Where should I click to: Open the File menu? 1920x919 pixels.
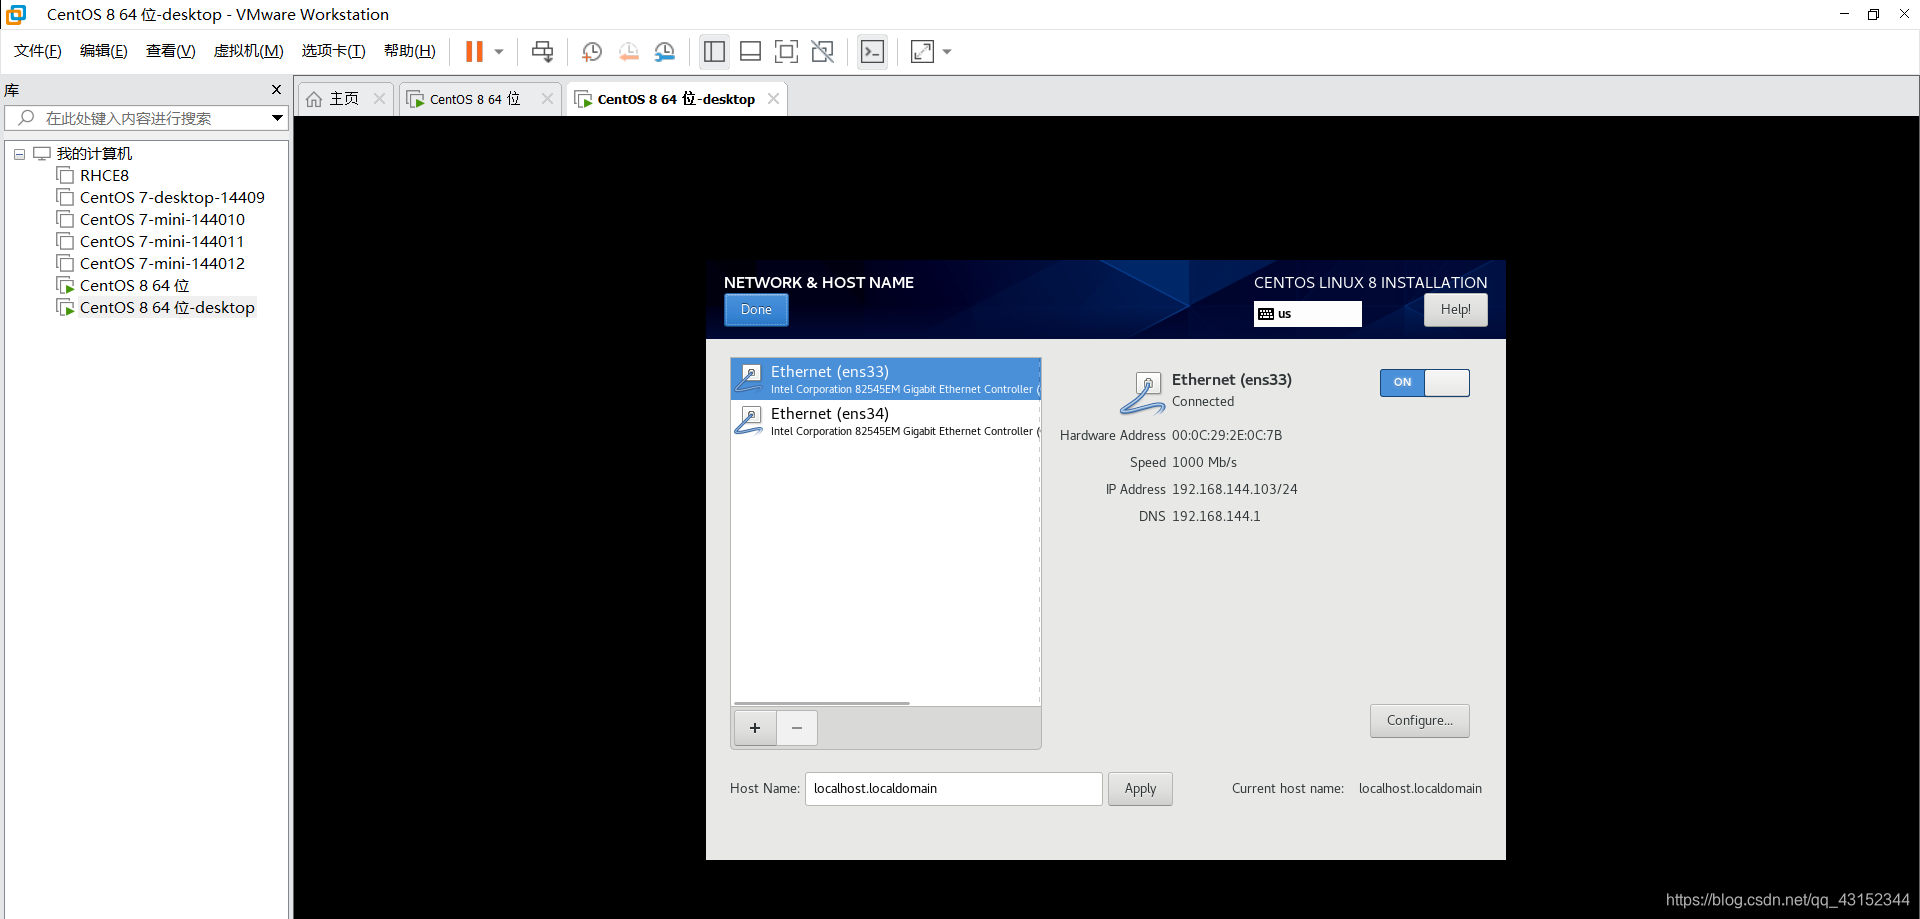[38, 51]
